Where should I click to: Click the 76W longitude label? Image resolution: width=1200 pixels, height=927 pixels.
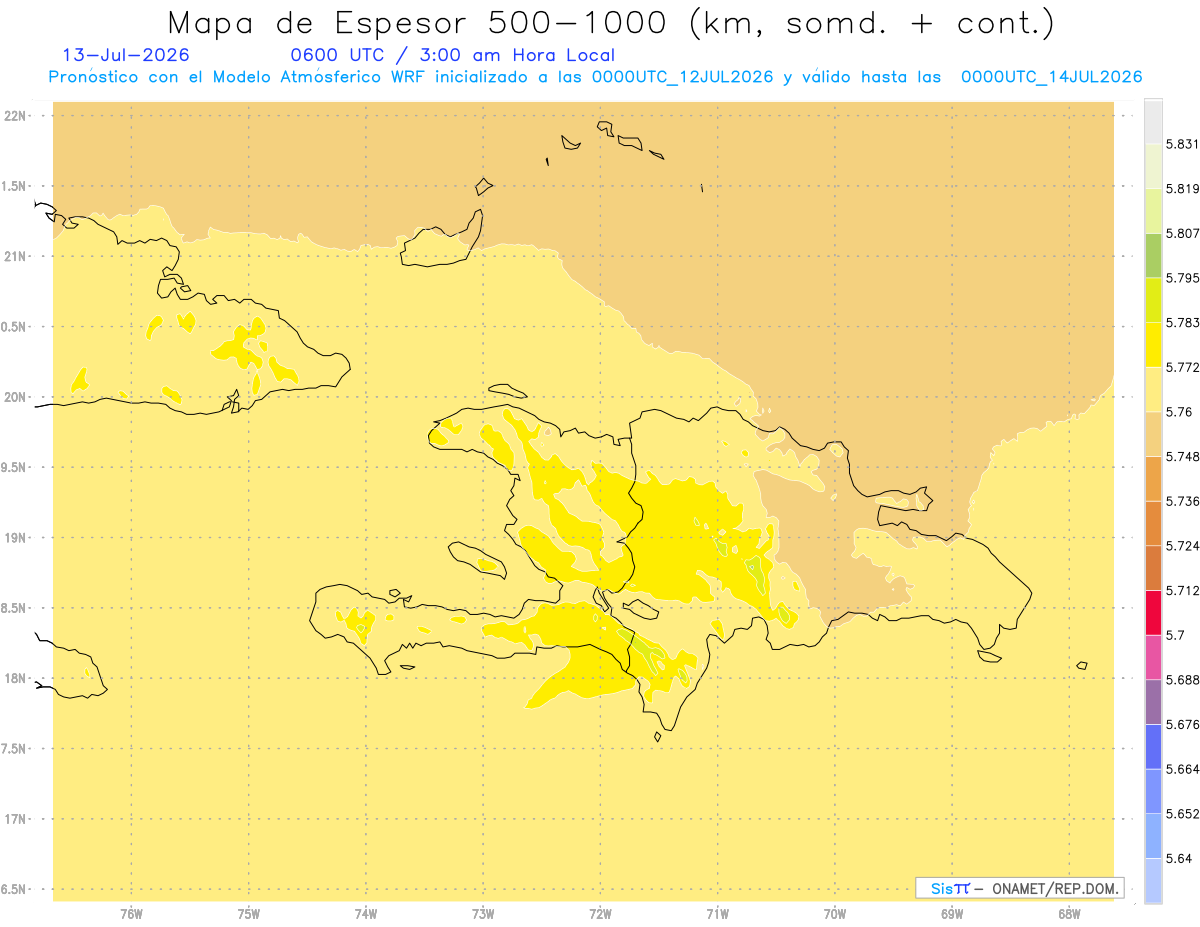tap(131, 914)
